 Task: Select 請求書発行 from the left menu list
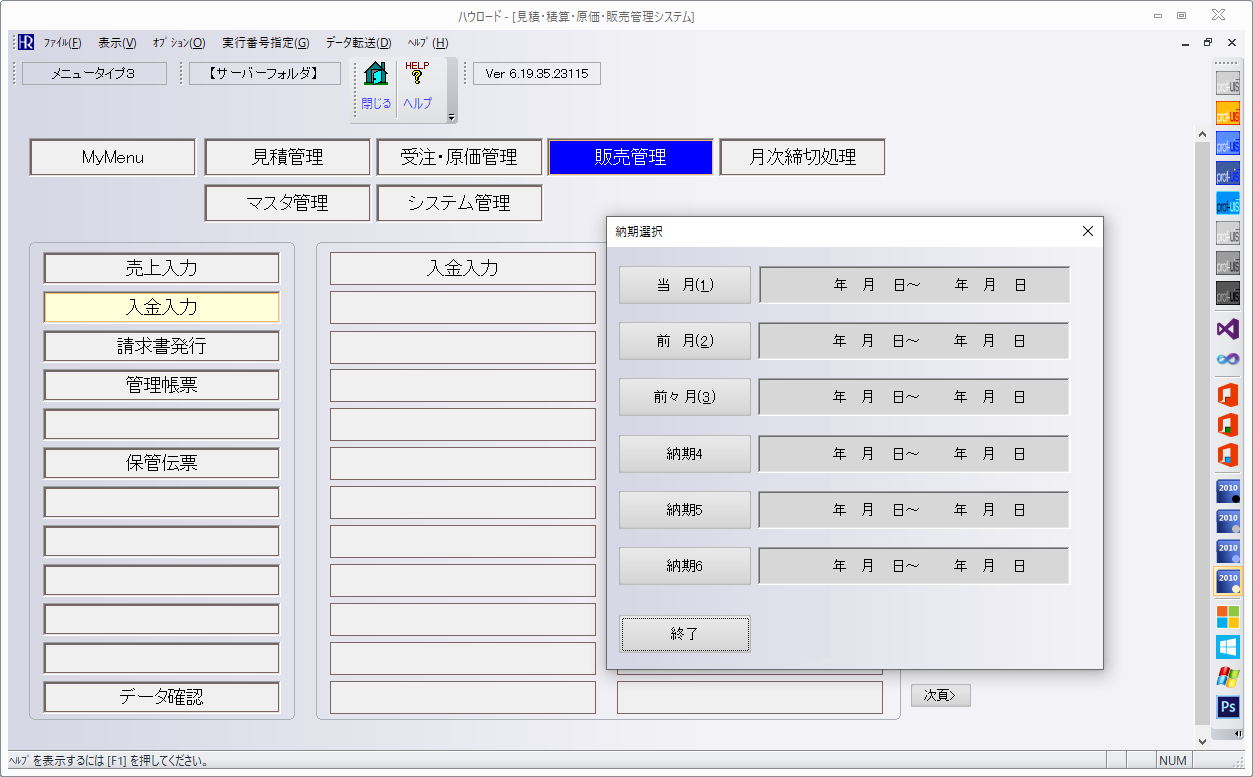[x=161, y=346]
